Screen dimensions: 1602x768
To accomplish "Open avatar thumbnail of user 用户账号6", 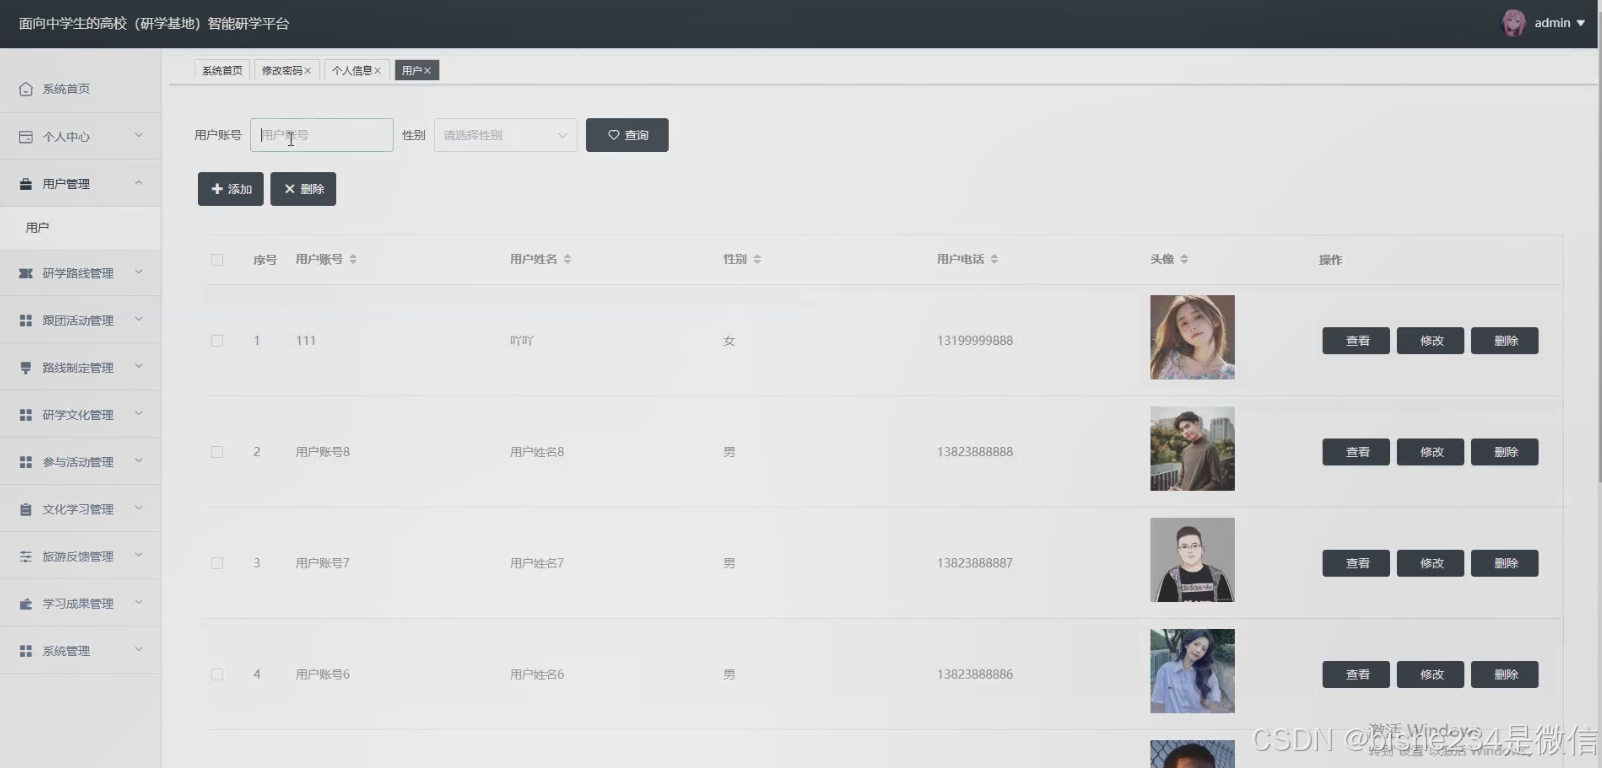I will [1192, 671].
